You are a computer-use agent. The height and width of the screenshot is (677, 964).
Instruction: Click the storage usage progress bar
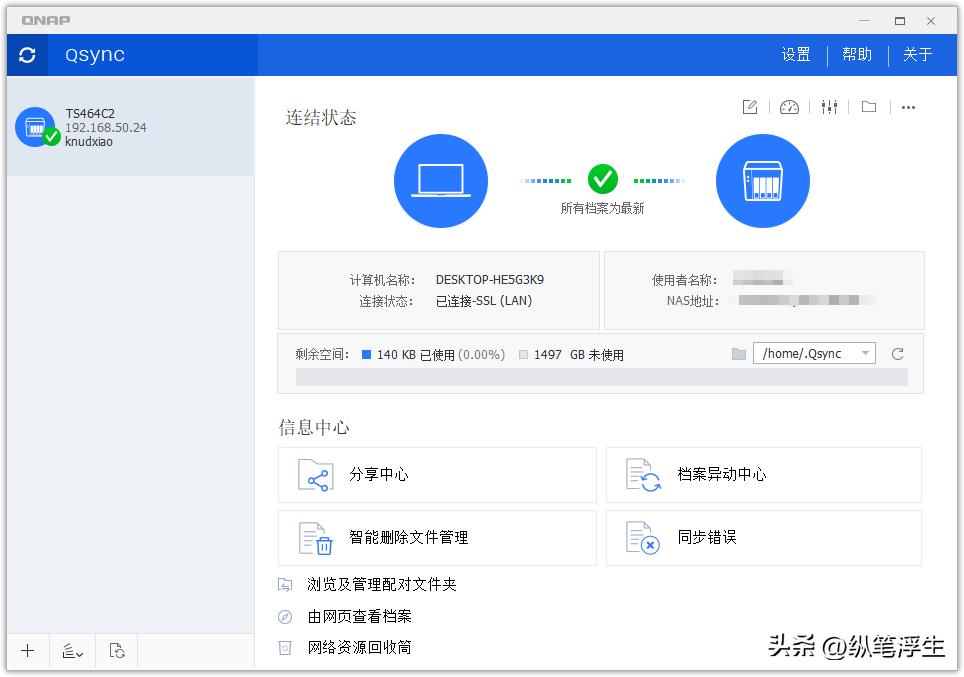600,377
